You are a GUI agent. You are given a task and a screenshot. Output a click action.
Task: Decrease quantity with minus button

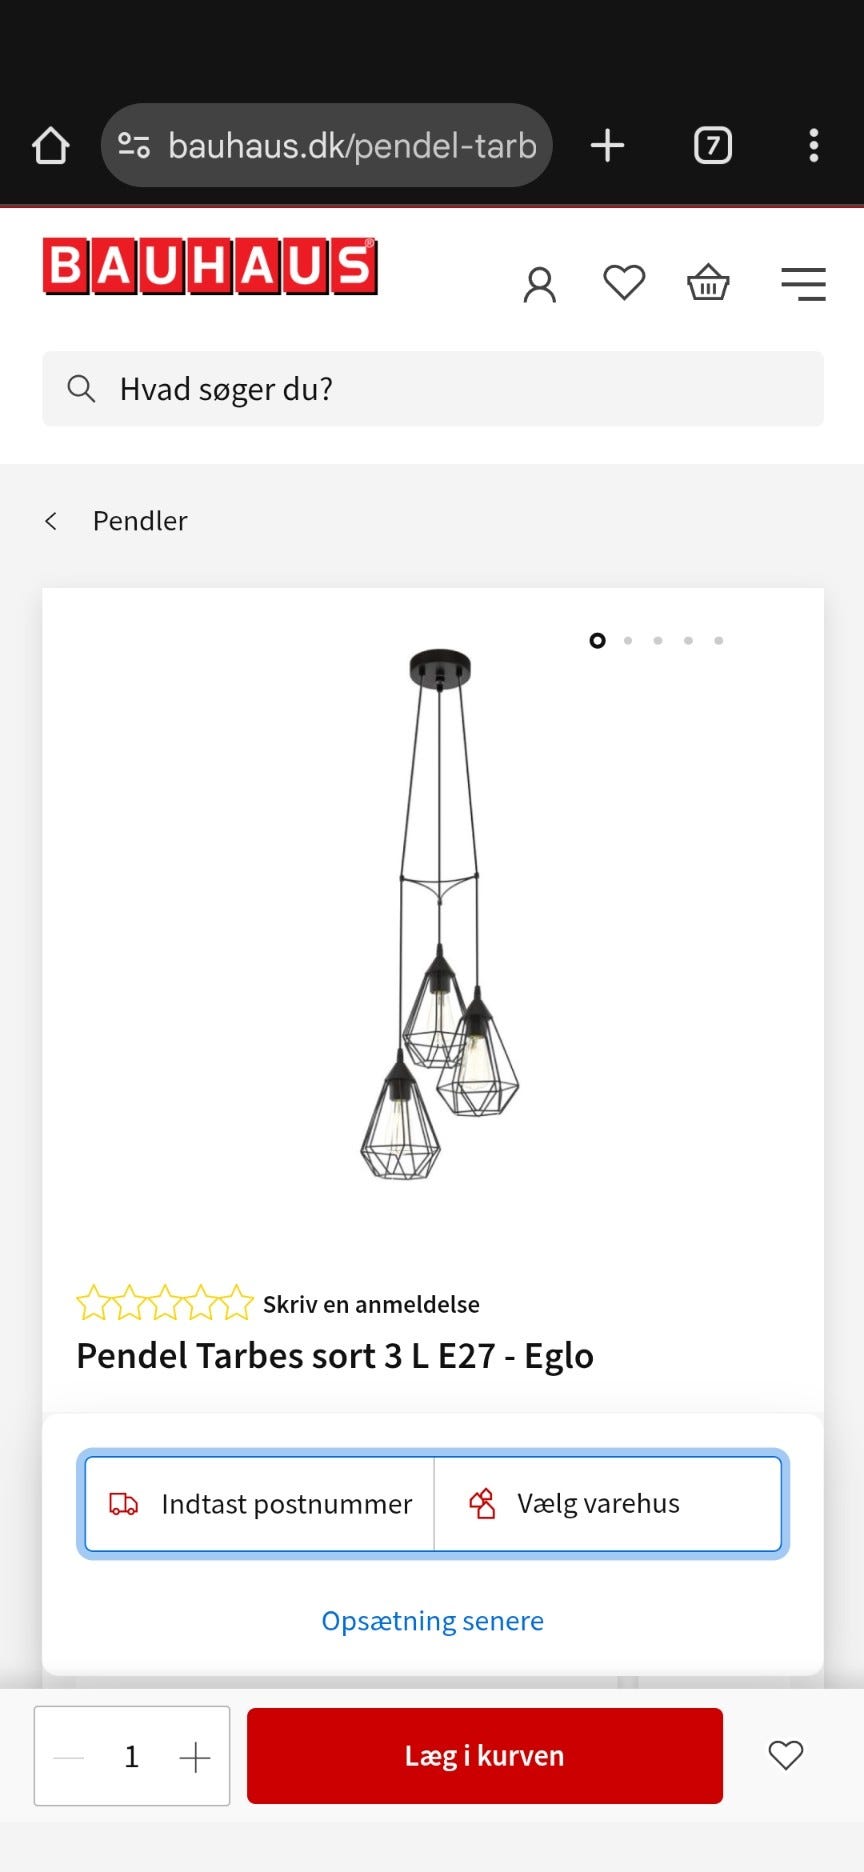point(69,1757)
